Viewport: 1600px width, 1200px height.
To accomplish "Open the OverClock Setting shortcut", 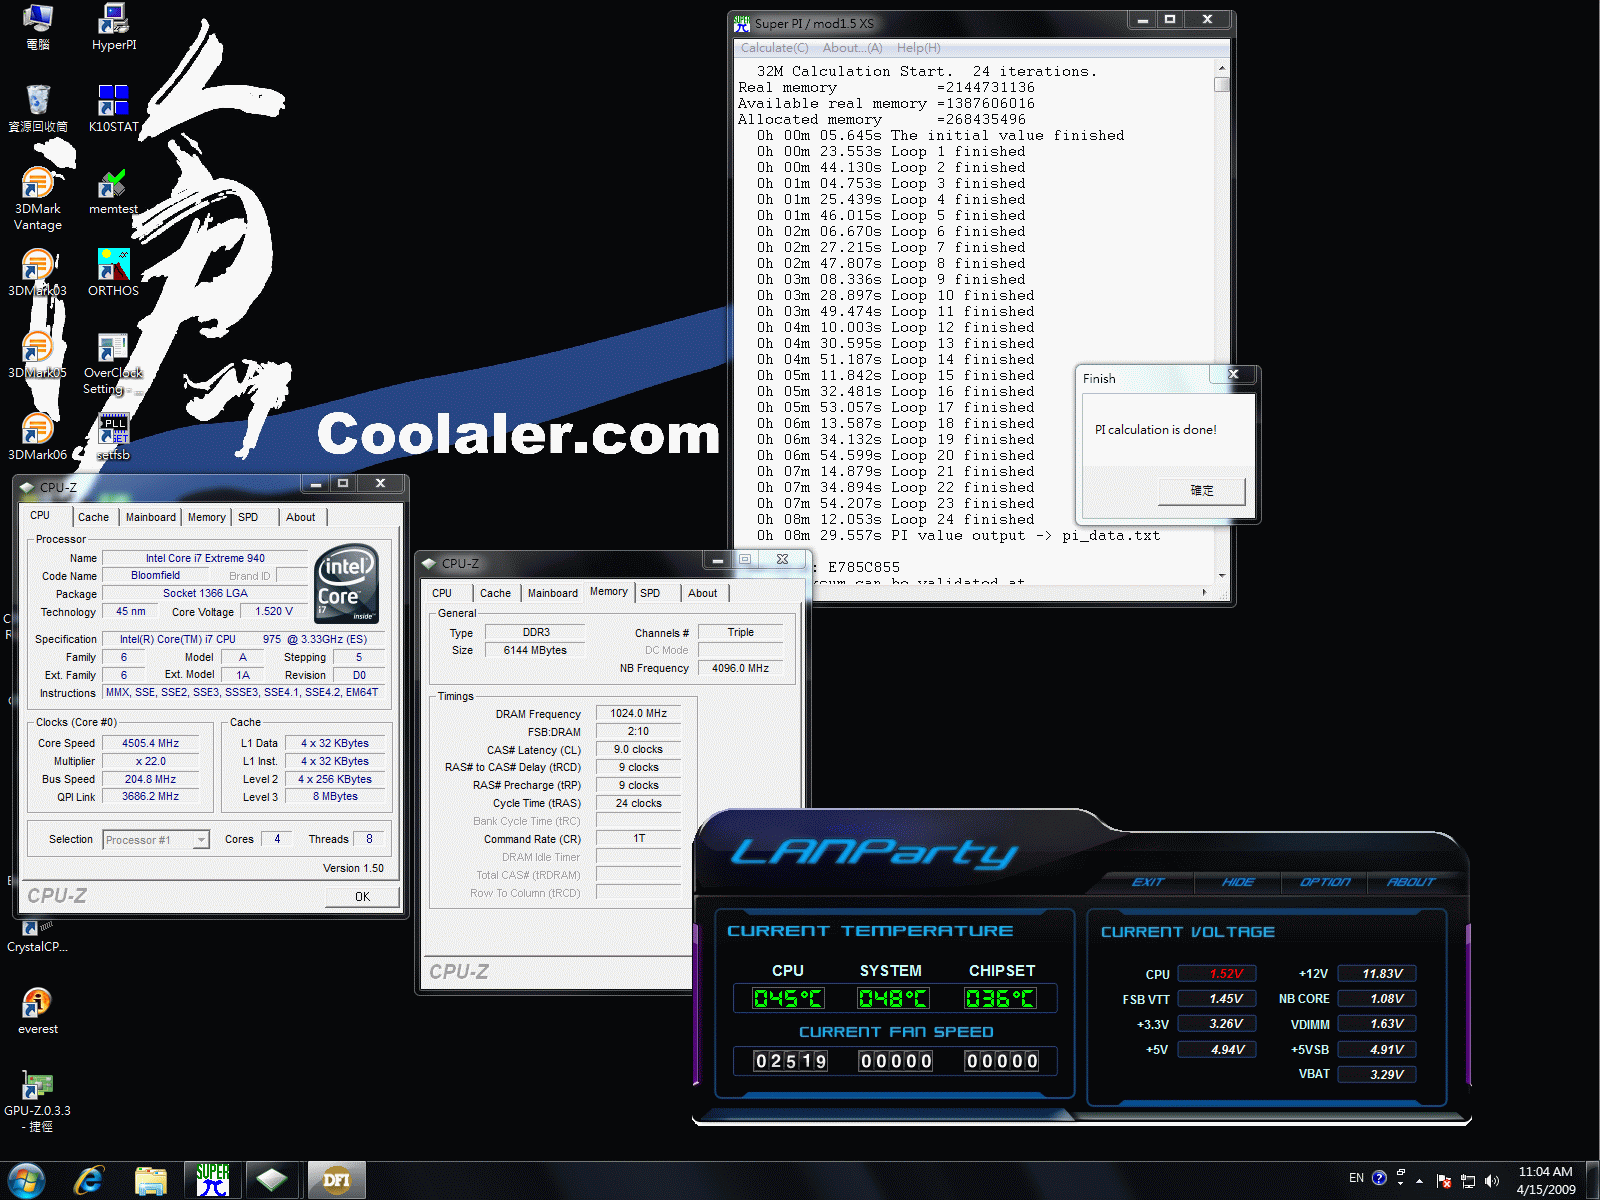I will [113, 364].
